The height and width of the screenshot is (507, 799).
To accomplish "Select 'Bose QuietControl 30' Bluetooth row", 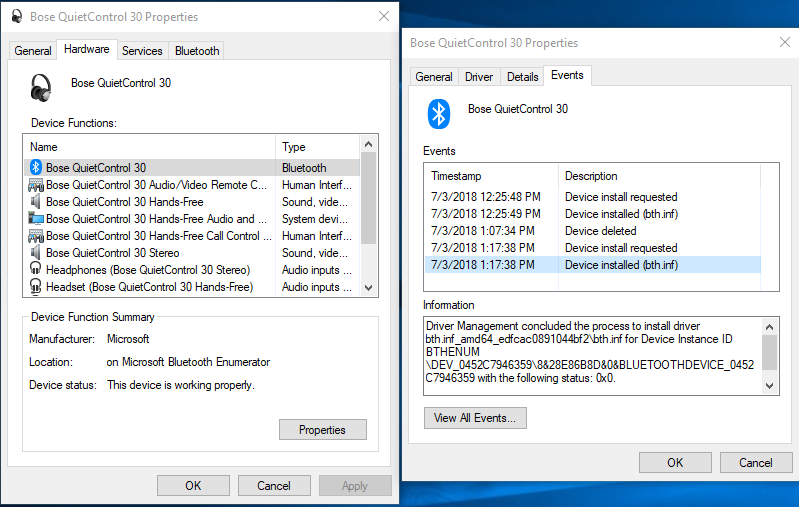I will click(192, 168).
